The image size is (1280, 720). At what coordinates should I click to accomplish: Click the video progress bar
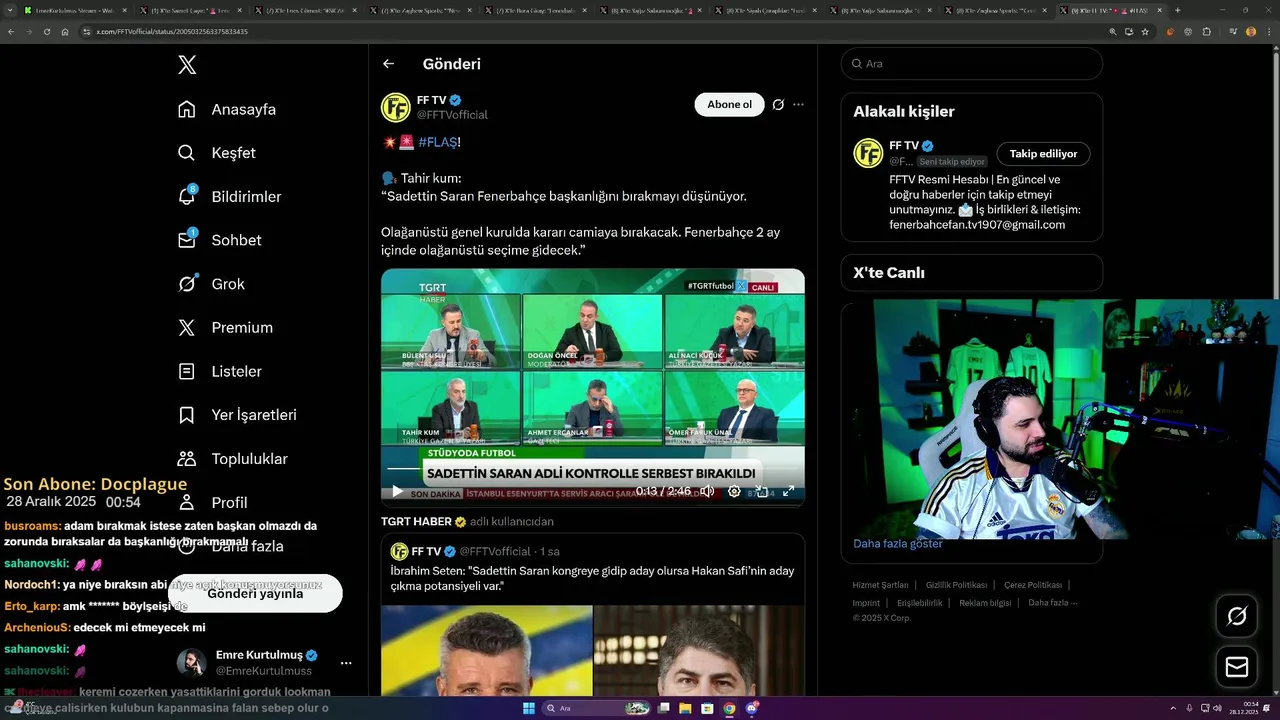point(592,468)
